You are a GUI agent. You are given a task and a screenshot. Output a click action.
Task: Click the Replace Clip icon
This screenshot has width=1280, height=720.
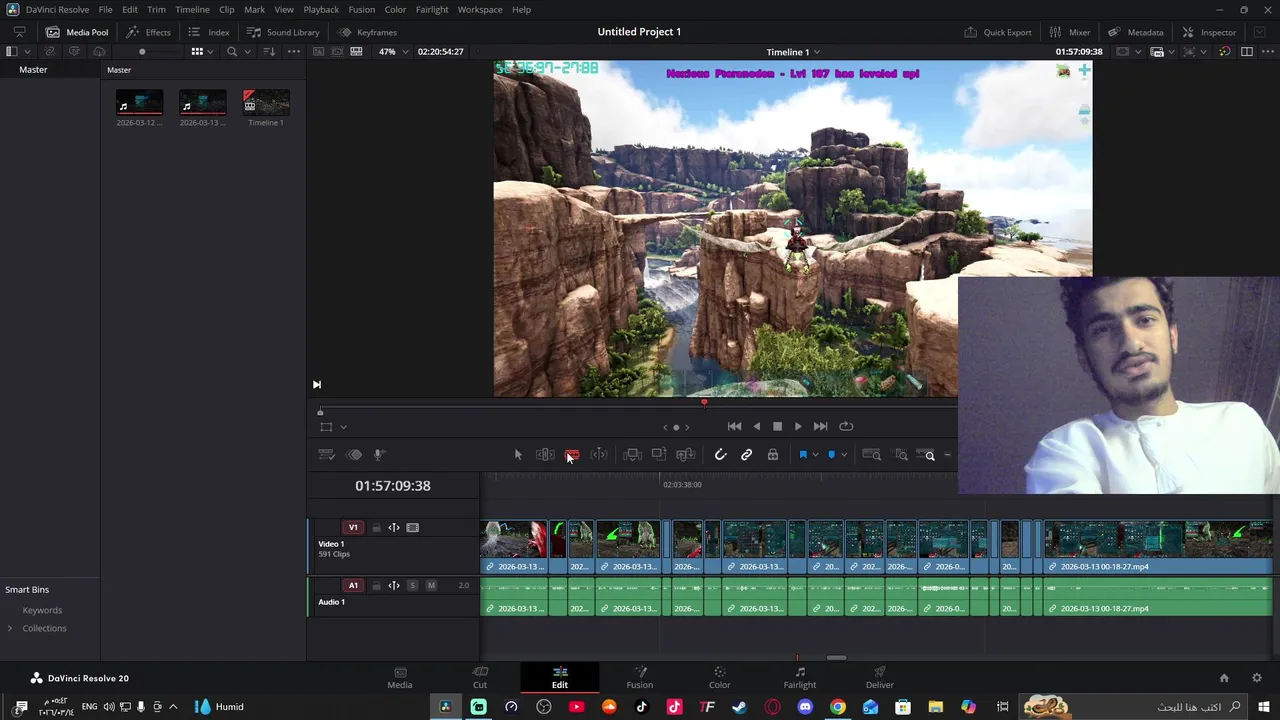[x=686, y=455]
